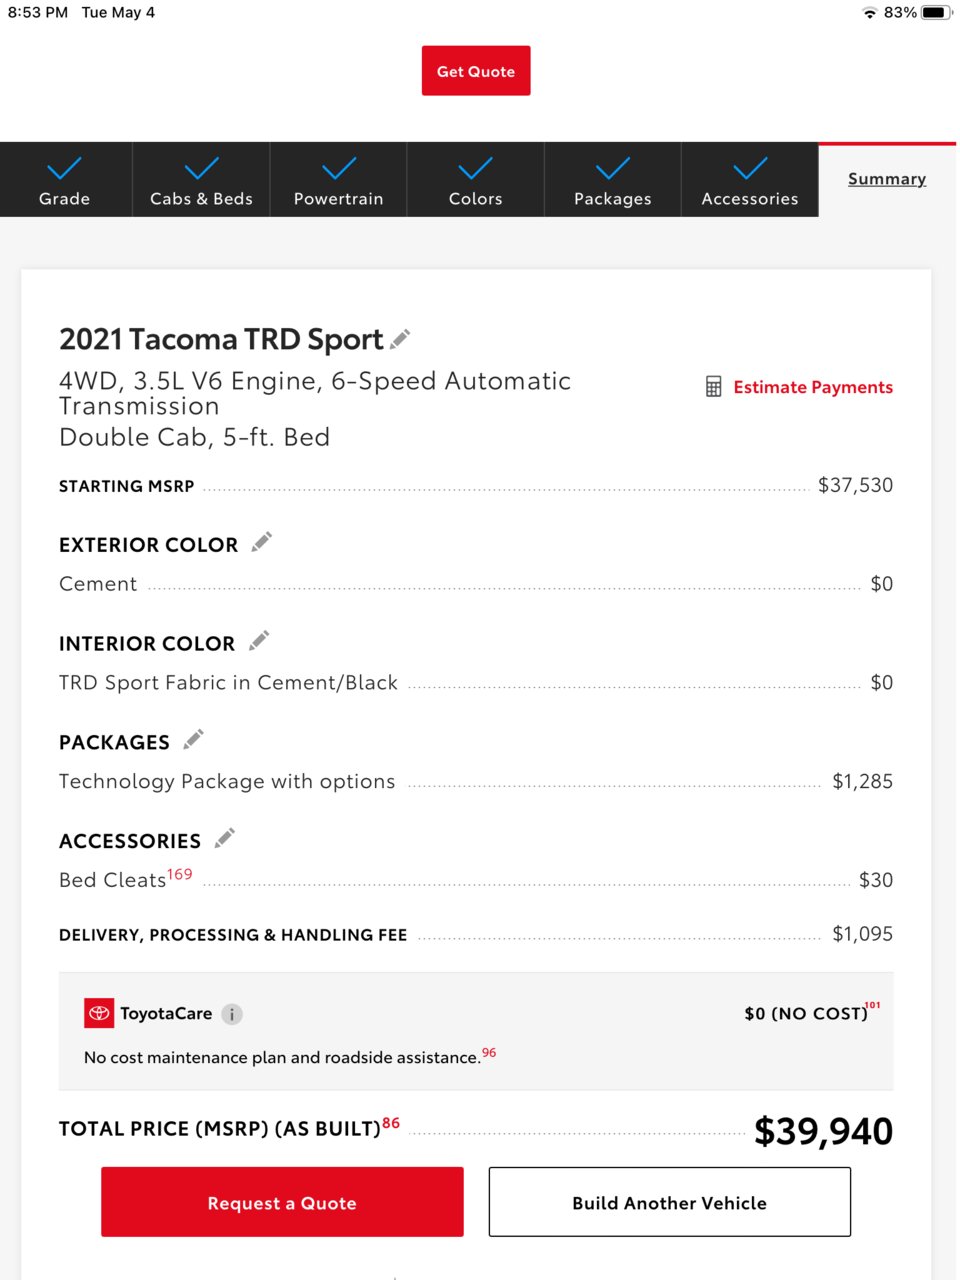Screen dimensions: 960x1280
Task: Click the pencil icon beside Interior Color
Action: click(x=259, y=641)
